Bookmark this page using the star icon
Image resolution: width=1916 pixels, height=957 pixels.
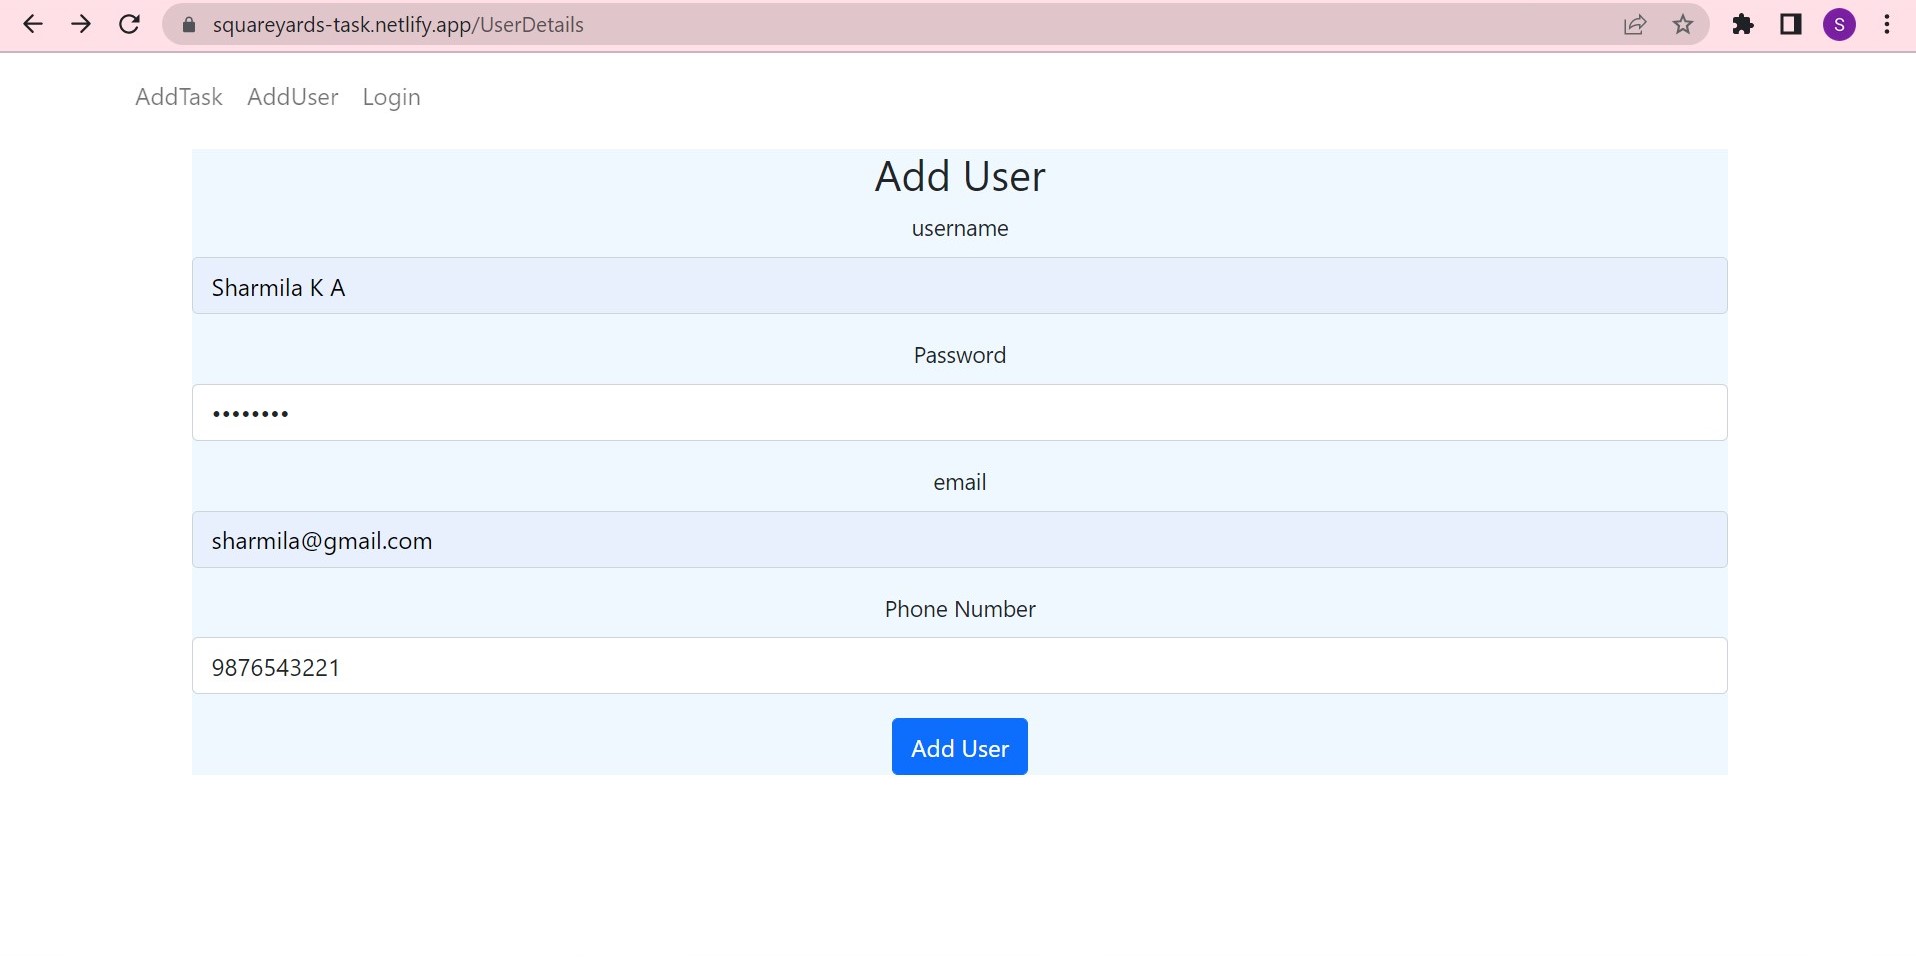click(x=1683, y=24)
